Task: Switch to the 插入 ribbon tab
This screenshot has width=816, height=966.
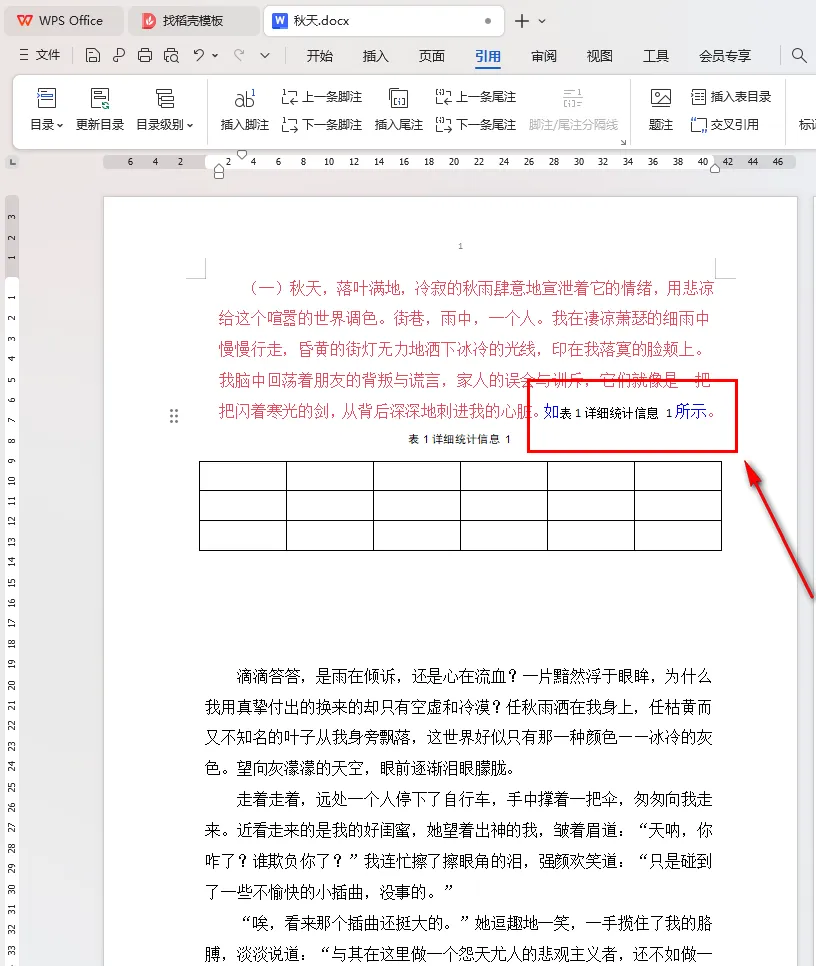Action: (376, 56)
